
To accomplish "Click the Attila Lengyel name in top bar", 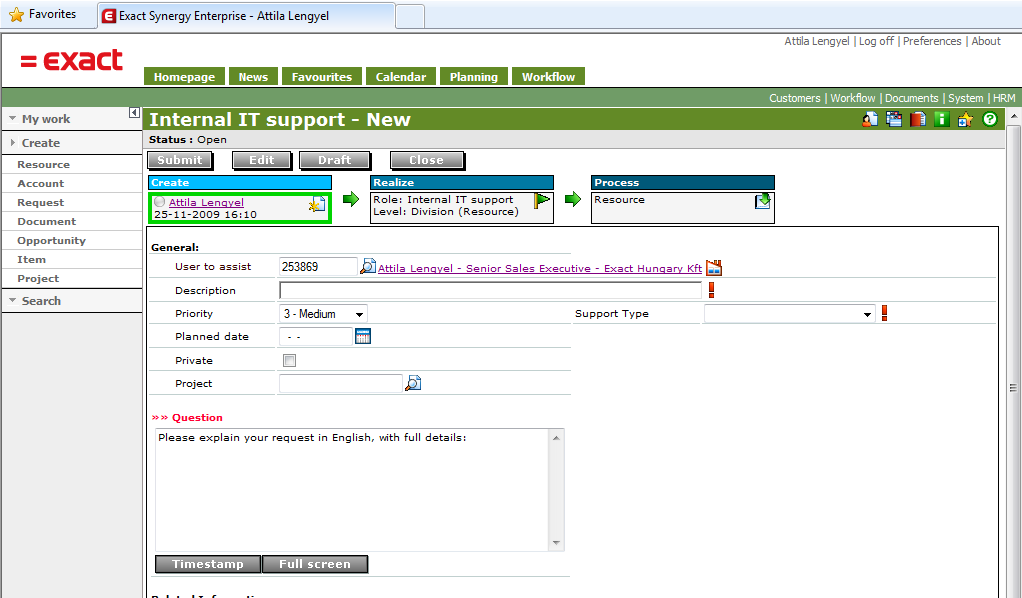I will (817, 41).
